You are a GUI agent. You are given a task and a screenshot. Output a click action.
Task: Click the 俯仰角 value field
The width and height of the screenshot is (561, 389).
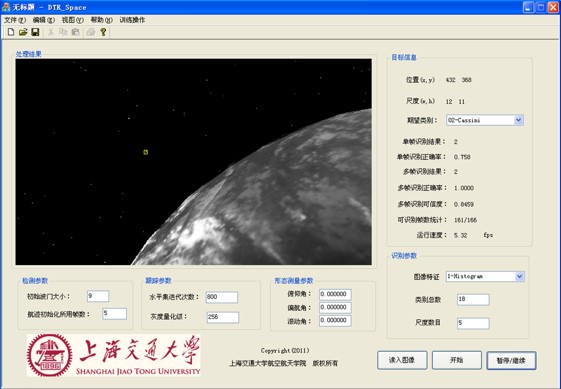[335, 294]
